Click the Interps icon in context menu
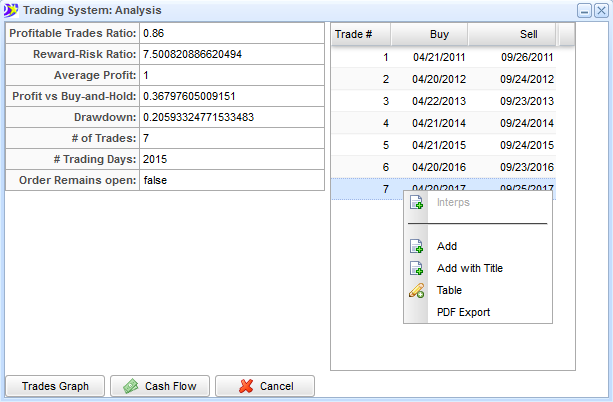 pyautogui.click(x=417, y=203)
